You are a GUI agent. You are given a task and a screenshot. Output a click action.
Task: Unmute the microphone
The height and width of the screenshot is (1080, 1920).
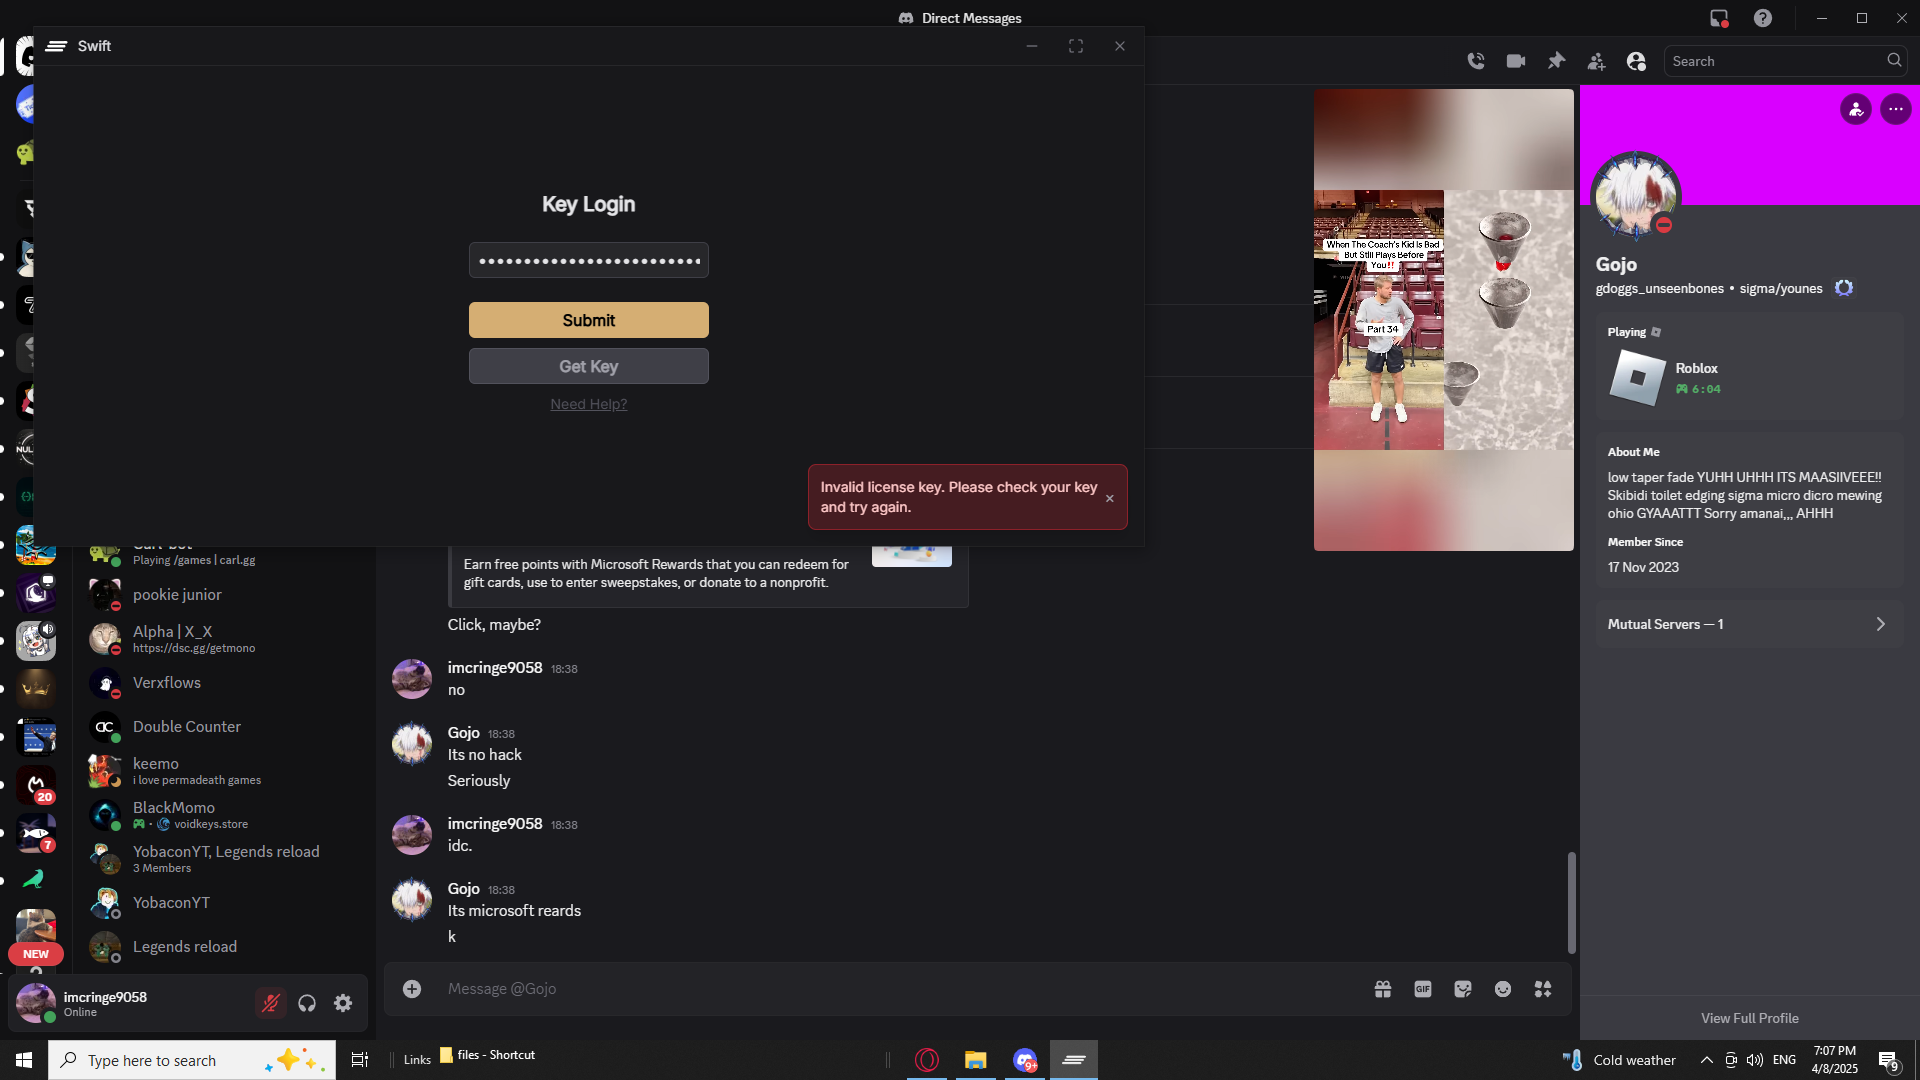tap(270, 1003)
